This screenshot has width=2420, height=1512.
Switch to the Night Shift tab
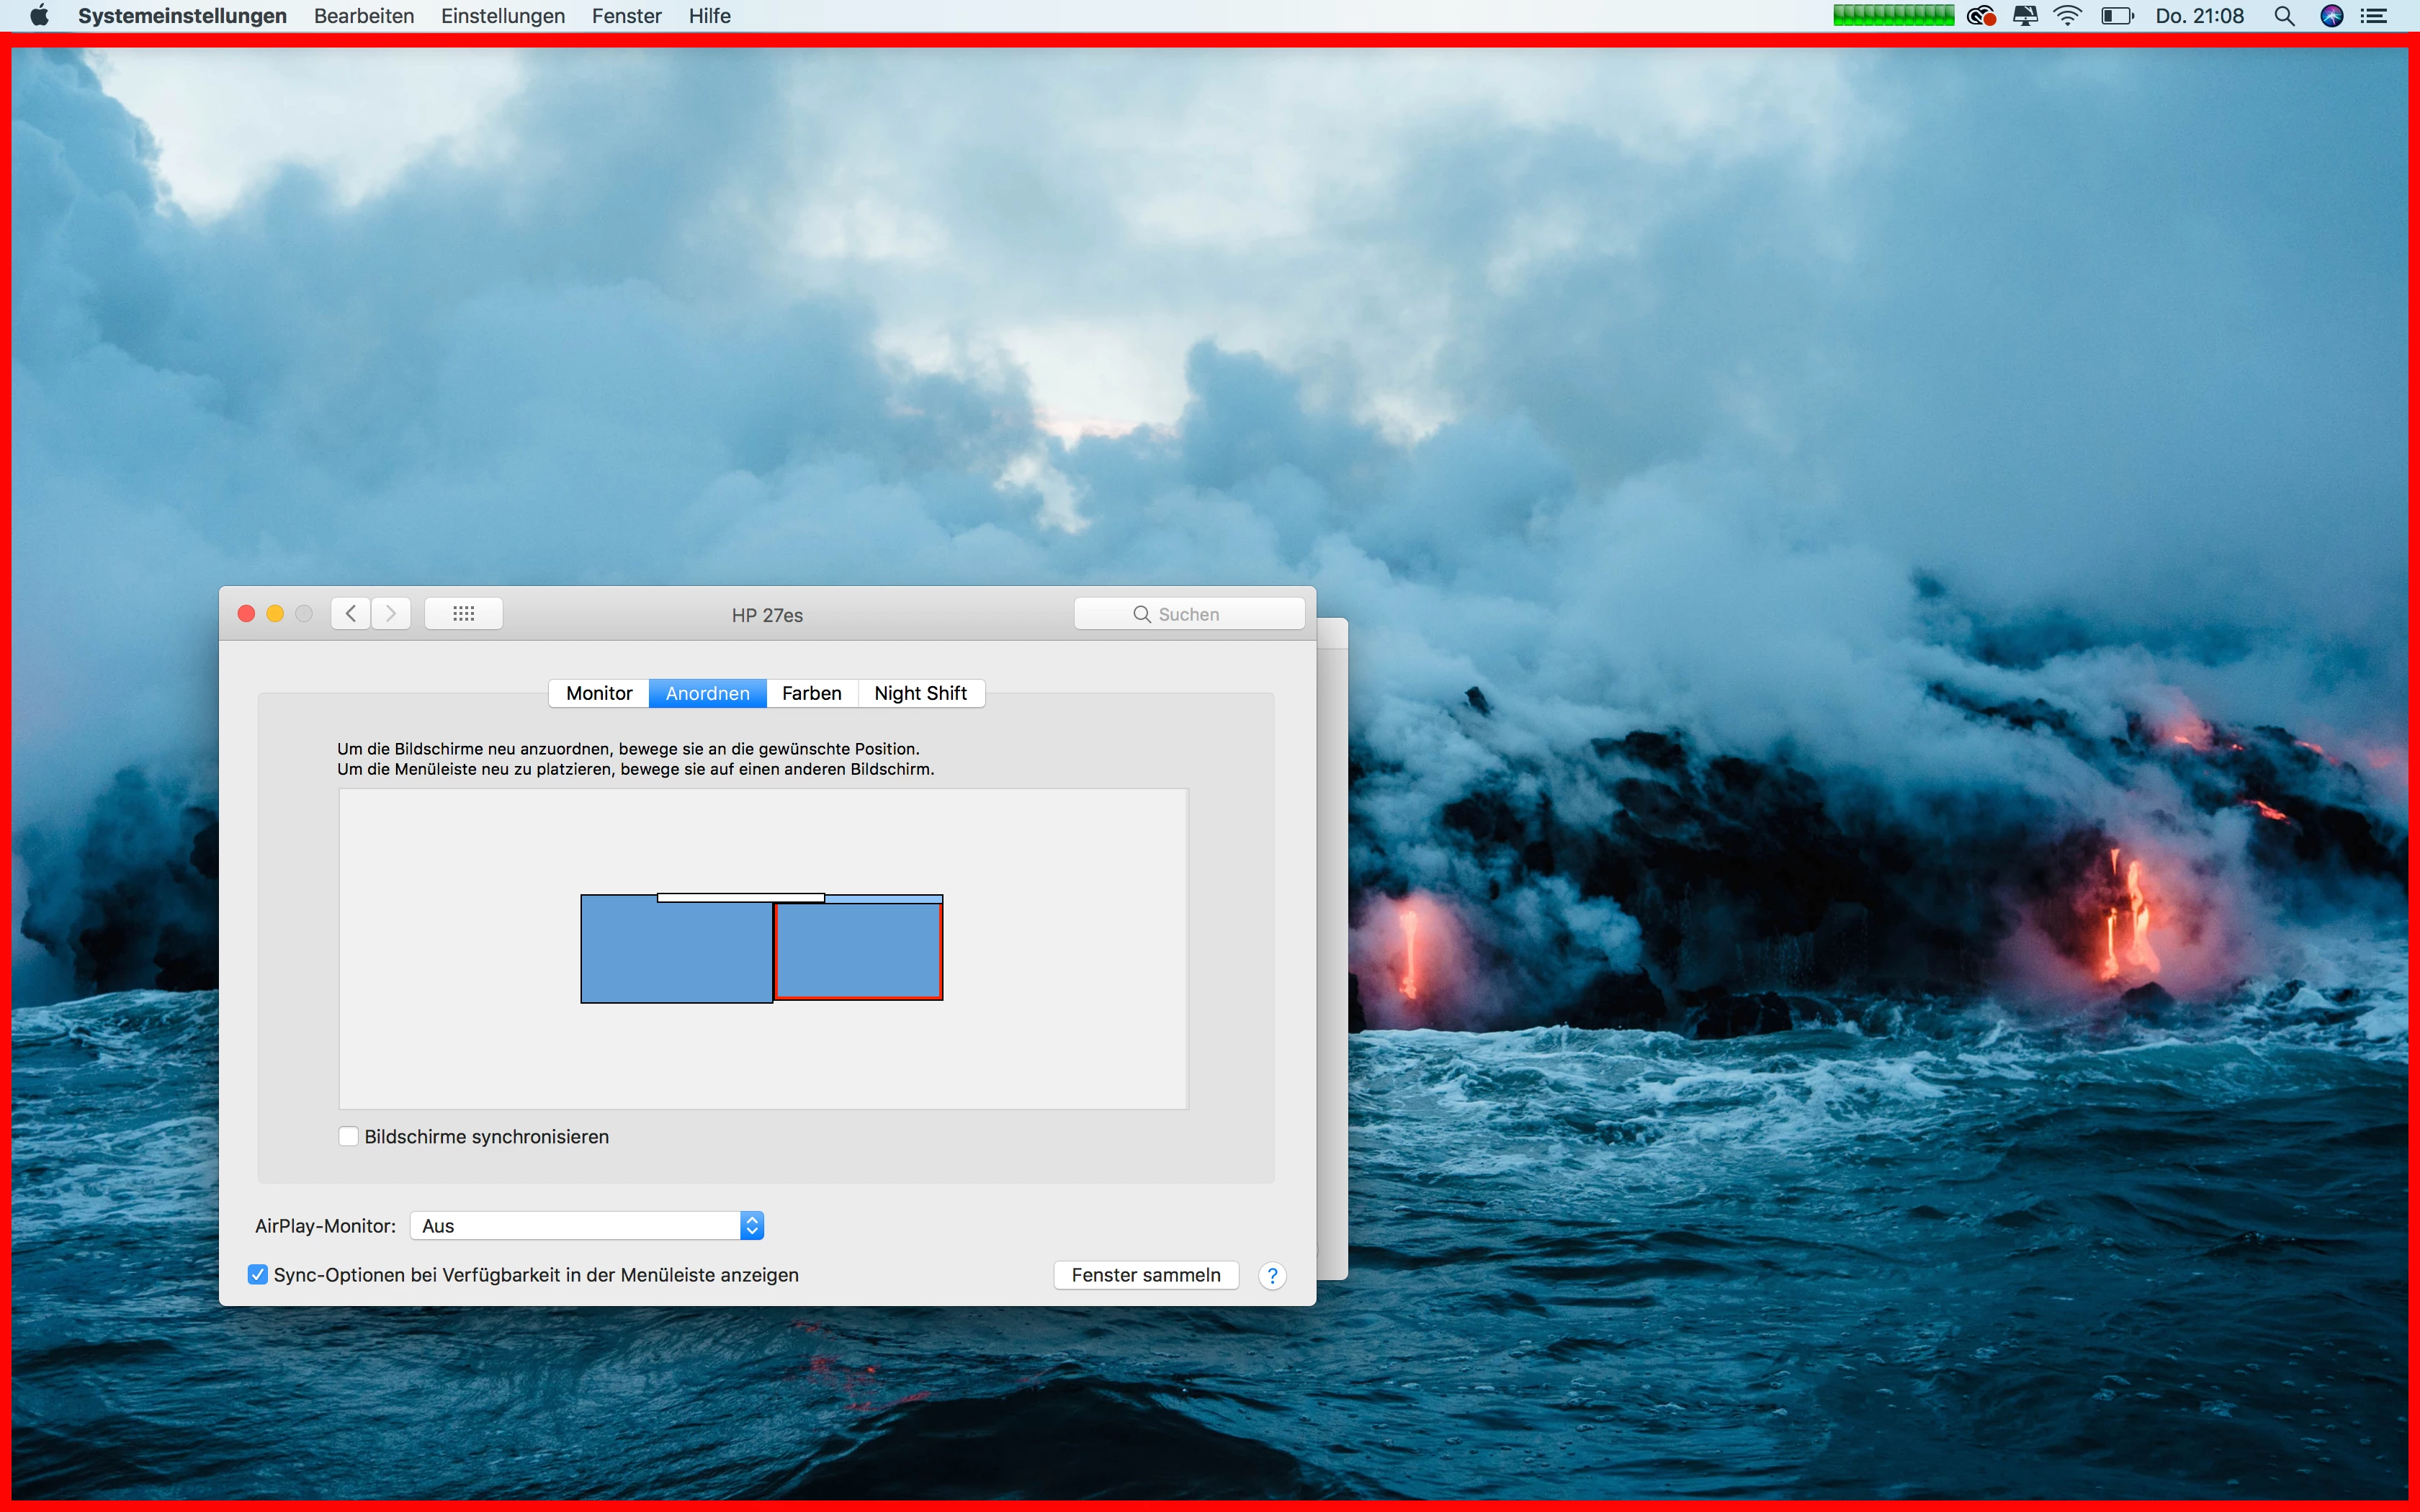pos(920,693)
